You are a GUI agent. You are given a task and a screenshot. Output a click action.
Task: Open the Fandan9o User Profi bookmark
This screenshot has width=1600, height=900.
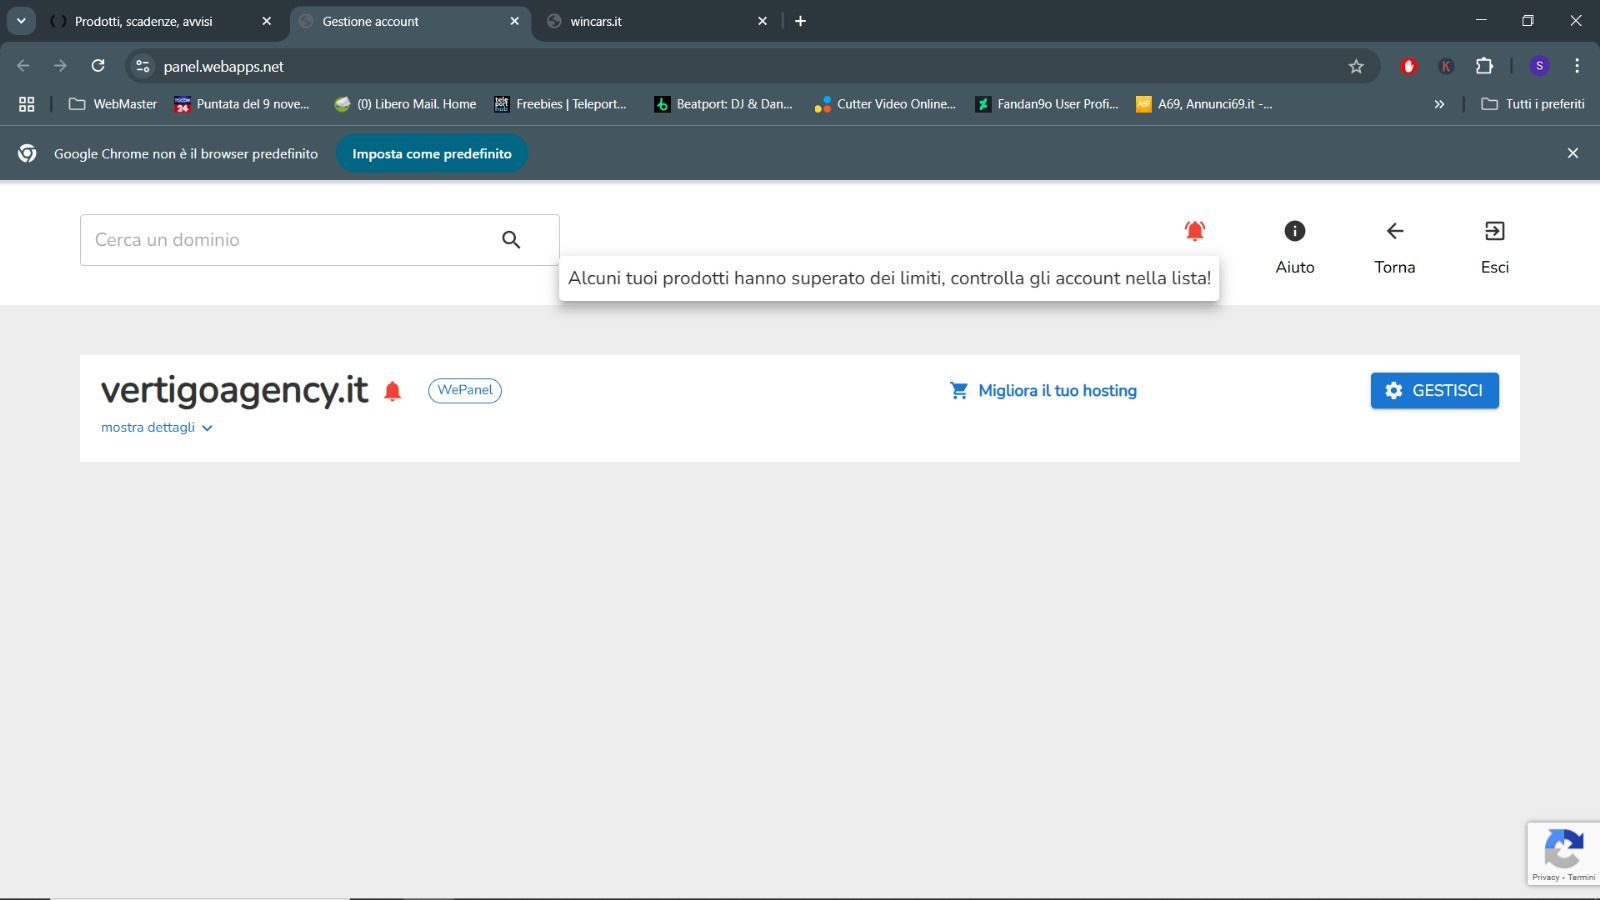tap(1047, 104)
